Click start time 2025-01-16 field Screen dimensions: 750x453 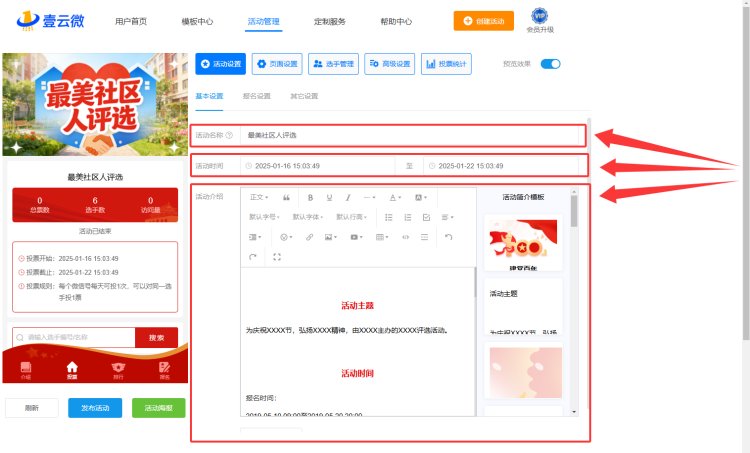[x=318, y=166]
